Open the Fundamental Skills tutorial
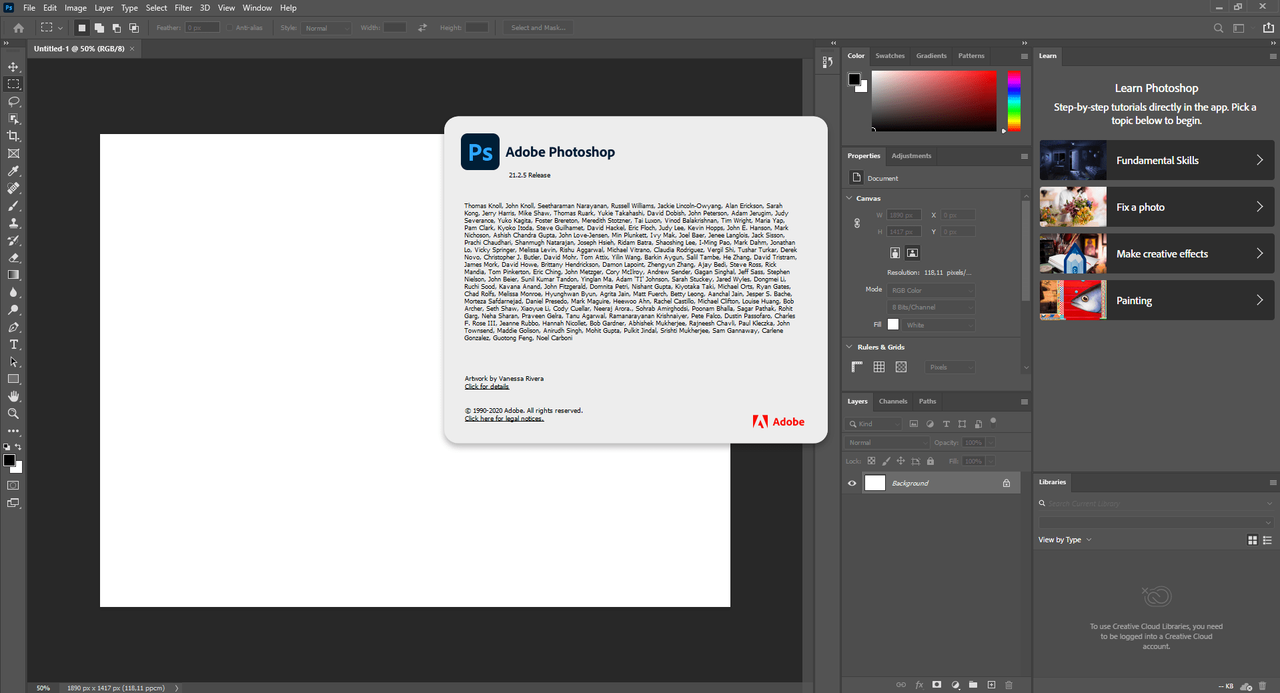Image resolution: width=1280 pixels, height=693 pixels. pos(1157,160)
